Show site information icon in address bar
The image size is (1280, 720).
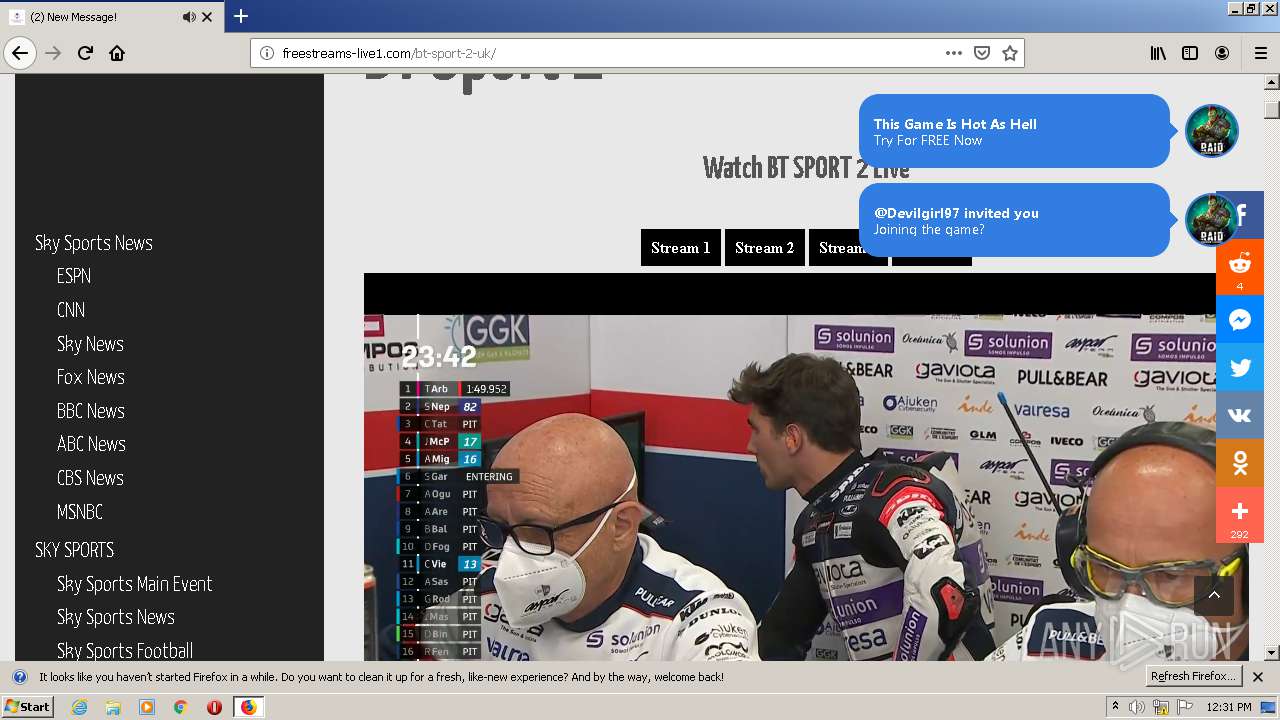pos(267,53)
